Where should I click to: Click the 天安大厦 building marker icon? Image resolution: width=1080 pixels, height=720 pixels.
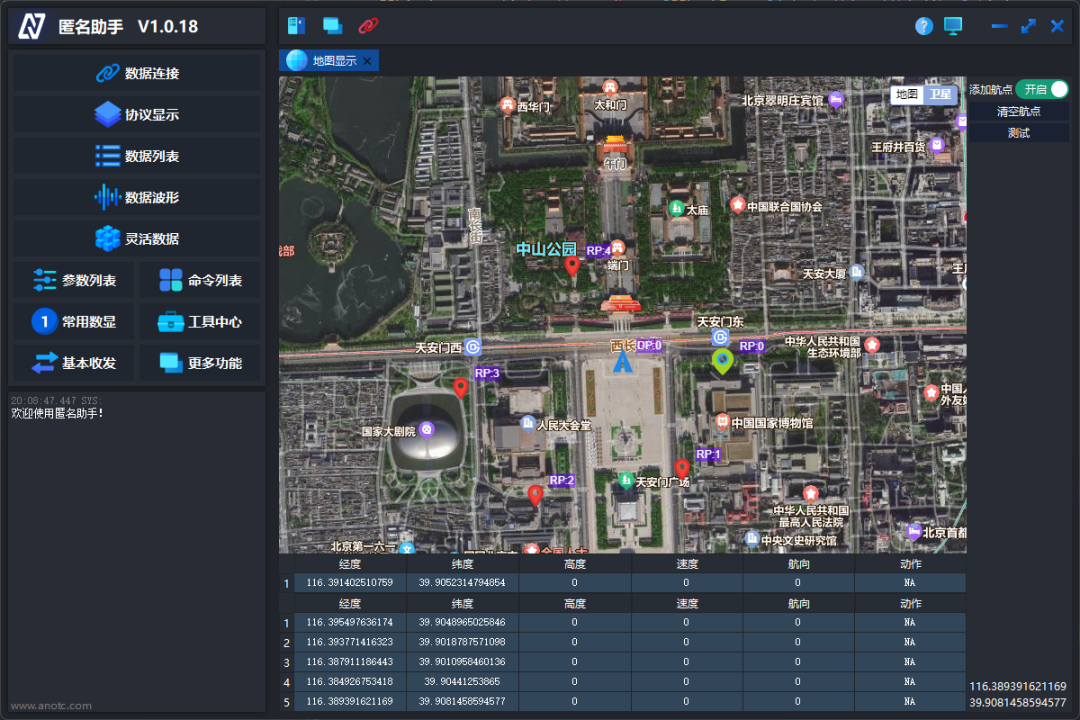pyautogui.click(x=856, y=272)
